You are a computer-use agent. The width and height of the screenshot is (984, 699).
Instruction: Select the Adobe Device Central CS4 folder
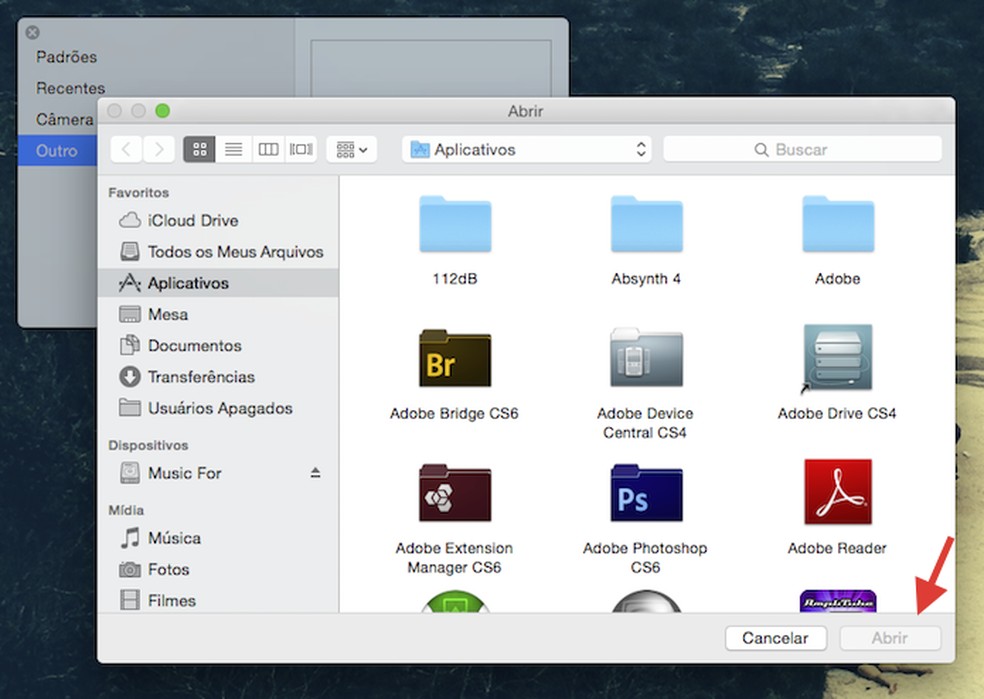pos(645,356)
